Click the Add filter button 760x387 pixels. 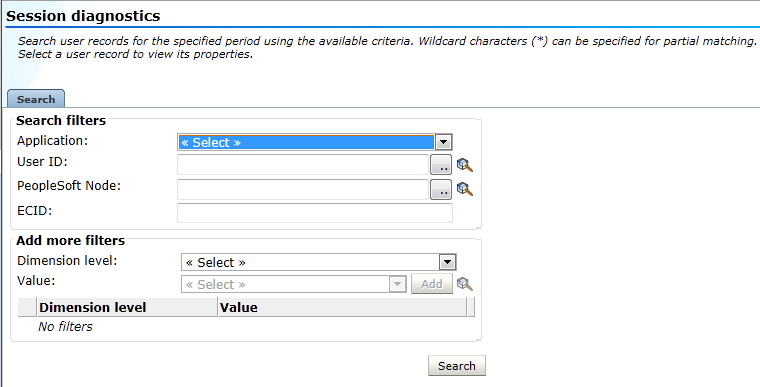[431, 284]
